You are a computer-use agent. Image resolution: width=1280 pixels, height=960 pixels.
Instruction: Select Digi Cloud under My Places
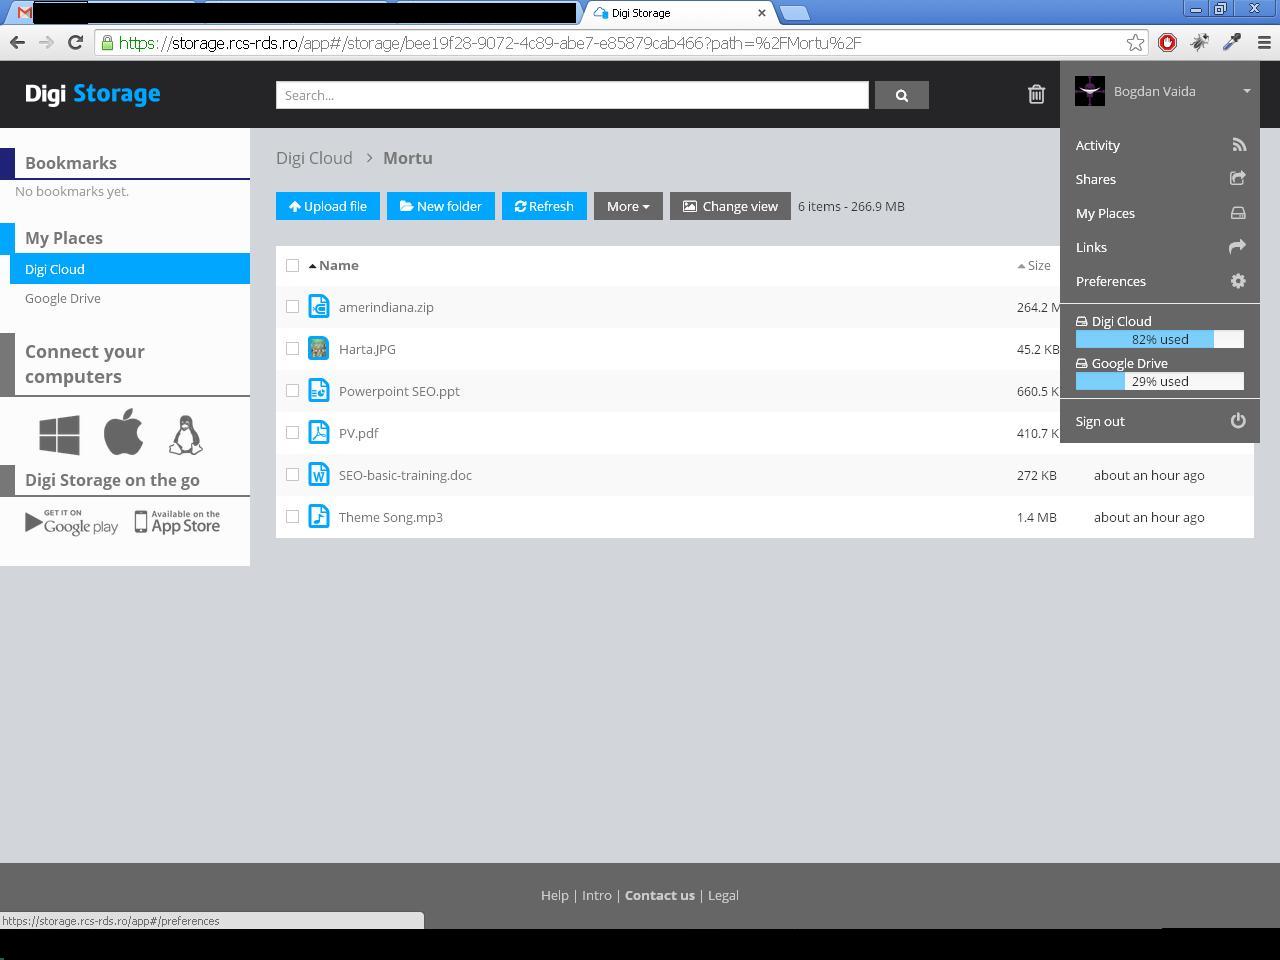tap(130, 269)
